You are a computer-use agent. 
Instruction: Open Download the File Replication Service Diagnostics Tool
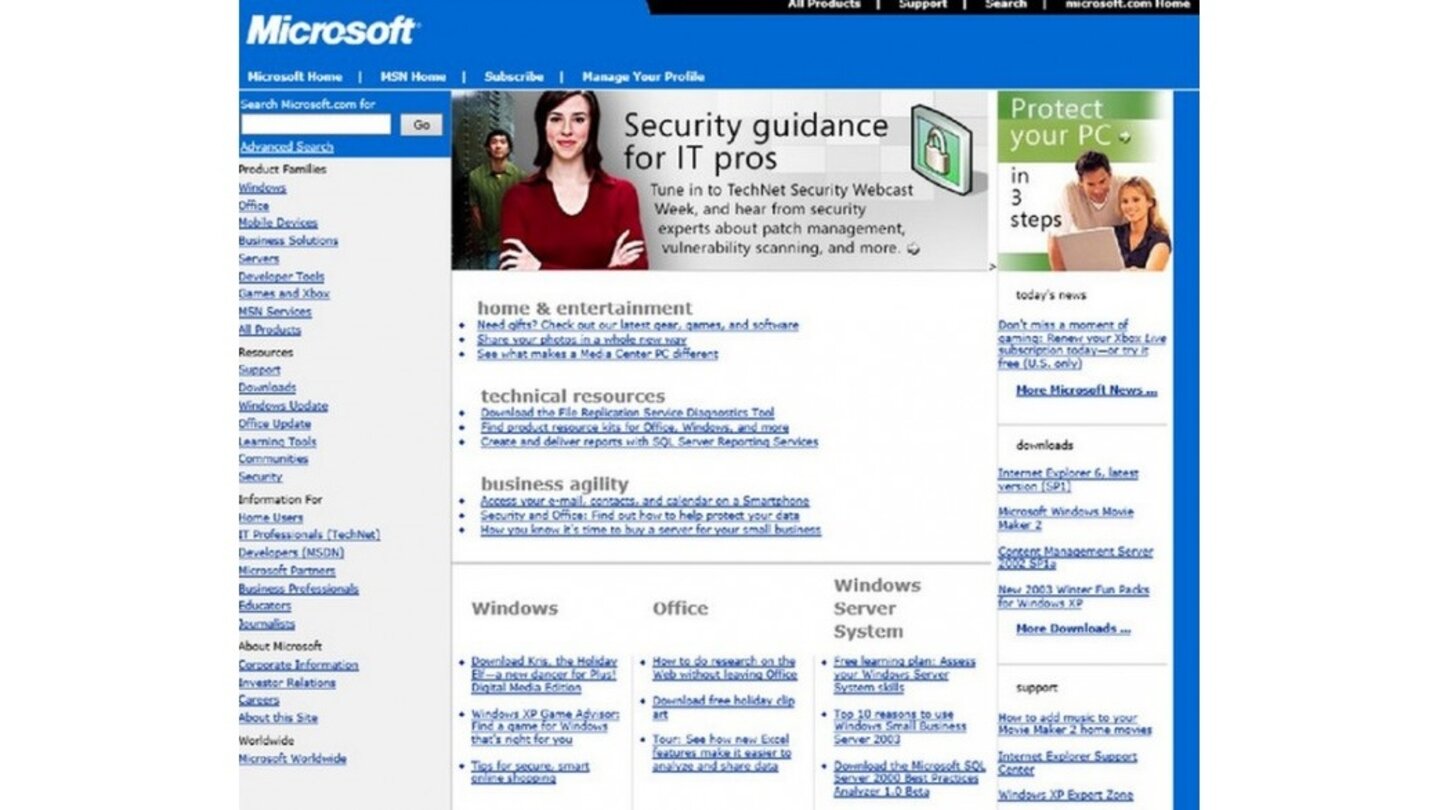point(627,413)
